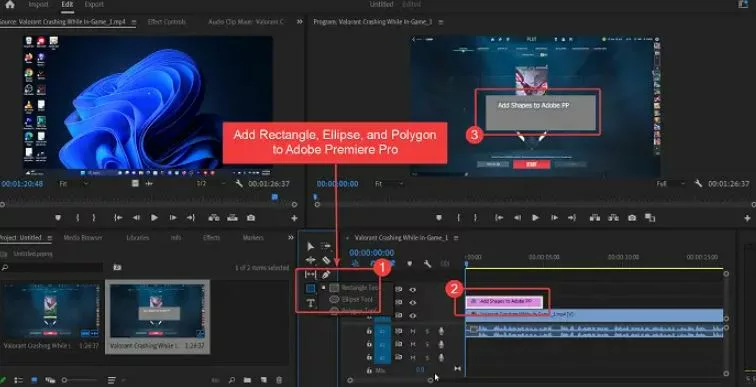Open the Markers tab

[x=253, y=238]
